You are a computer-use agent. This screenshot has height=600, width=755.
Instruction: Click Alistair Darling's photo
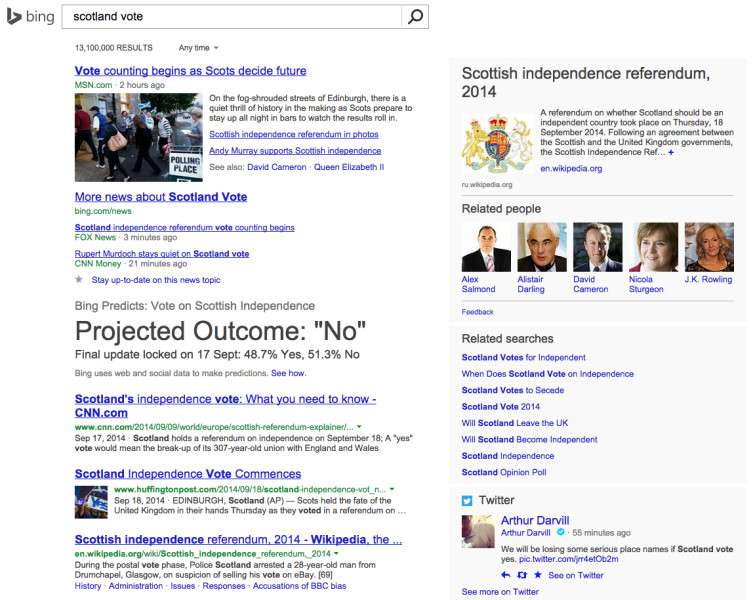542,247
